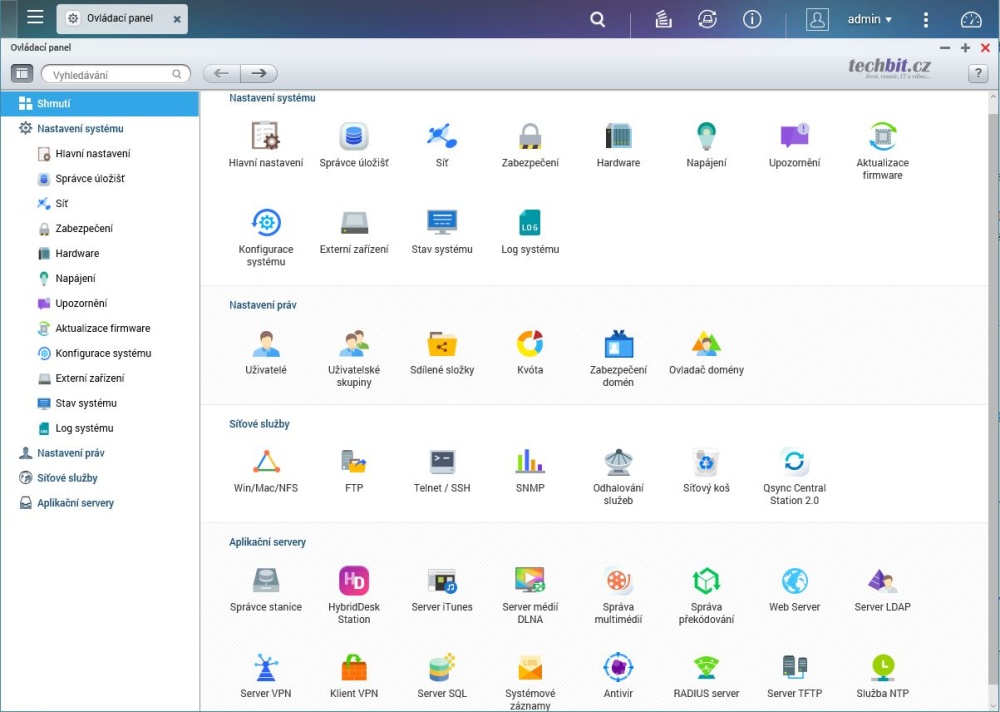Click the help question mark button
This screenshot has width=1000, height=712.
pyautogui.click(x=978, y=74)
